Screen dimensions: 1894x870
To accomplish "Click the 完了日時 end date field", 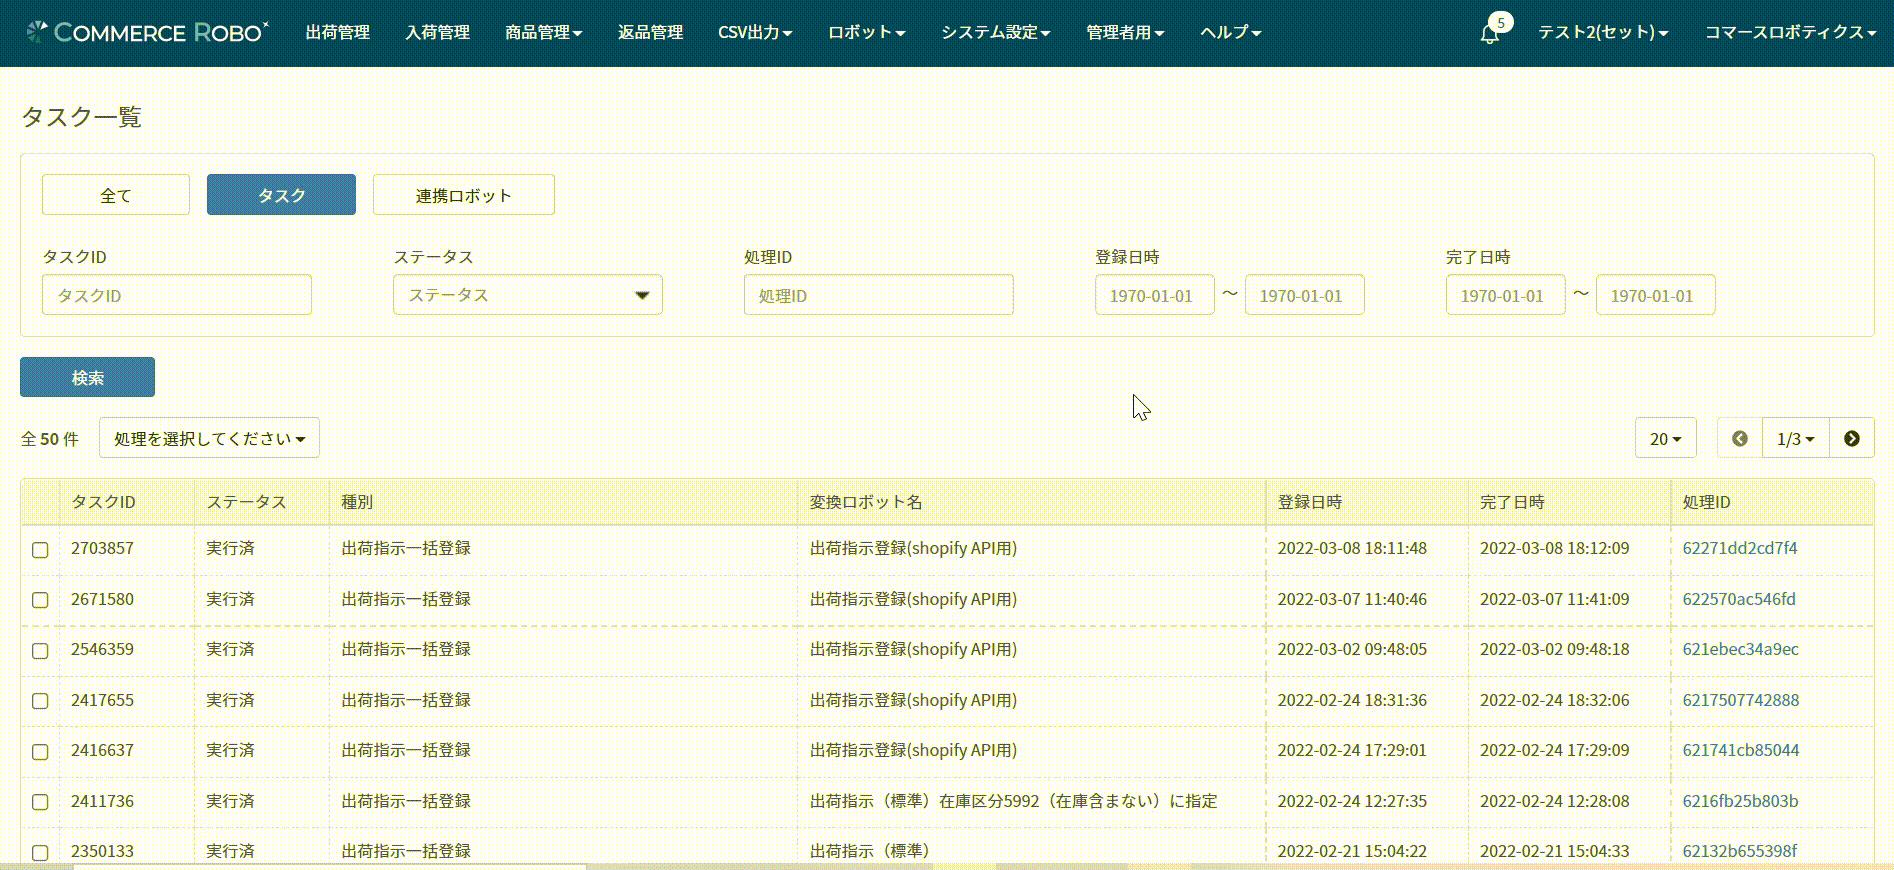I will [x=1656, y=295].
